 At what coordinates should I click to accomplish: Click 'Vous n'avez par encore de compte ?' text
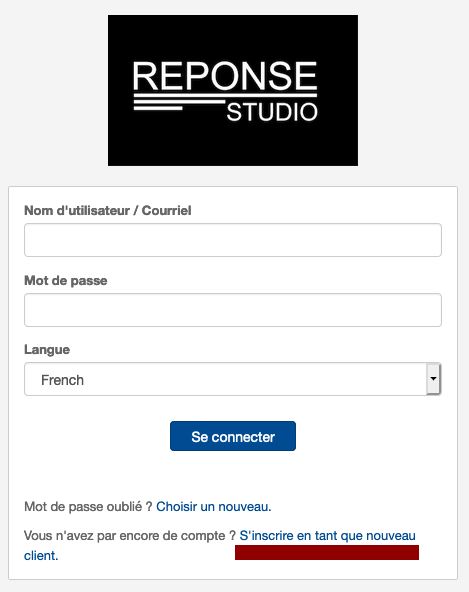(130, 535)
